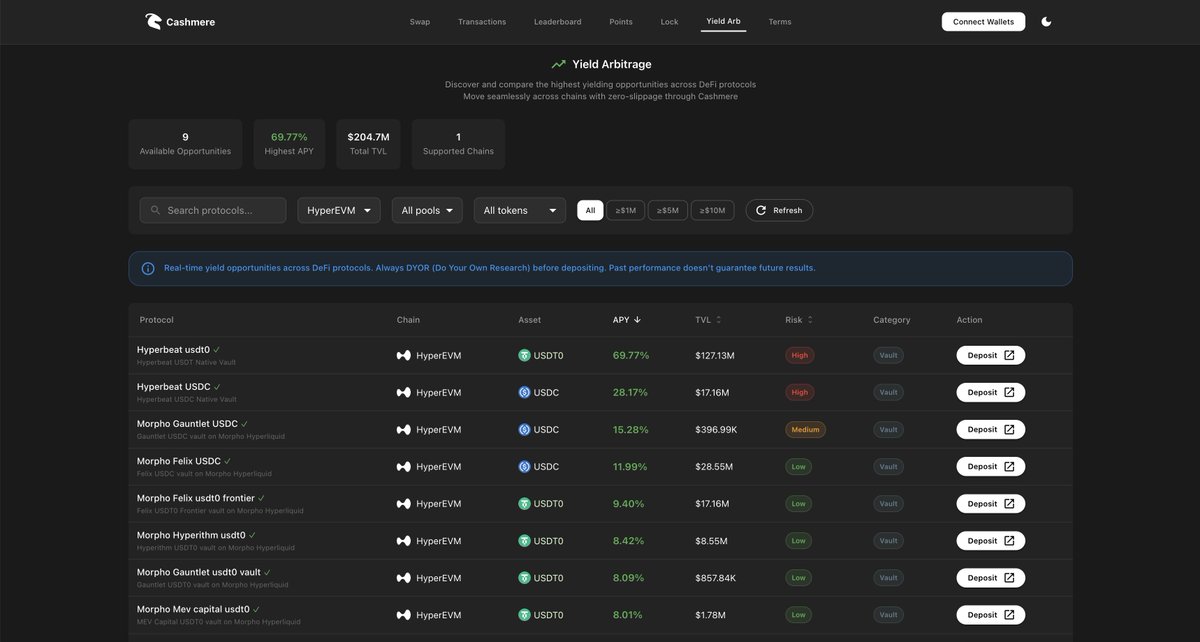Image resolution: width=1200 pixels, height=642 pixels.
Task: Open the All tokens dropdown
Action: 520,210
